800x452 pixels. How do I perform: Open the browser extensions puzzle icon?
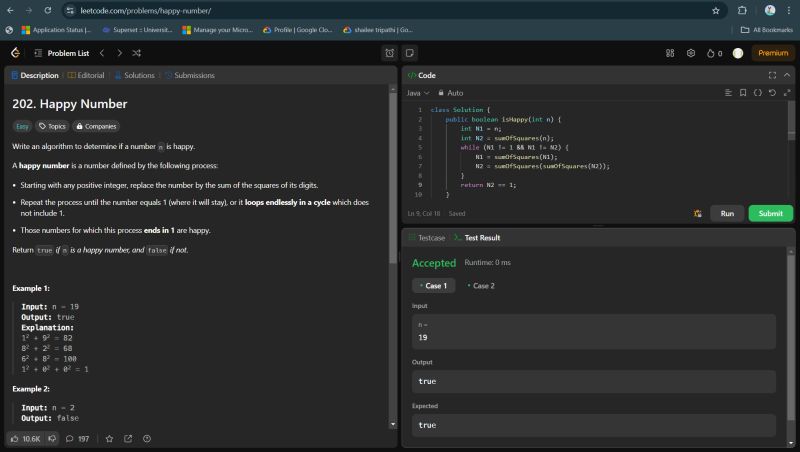(x=742, y=10)
